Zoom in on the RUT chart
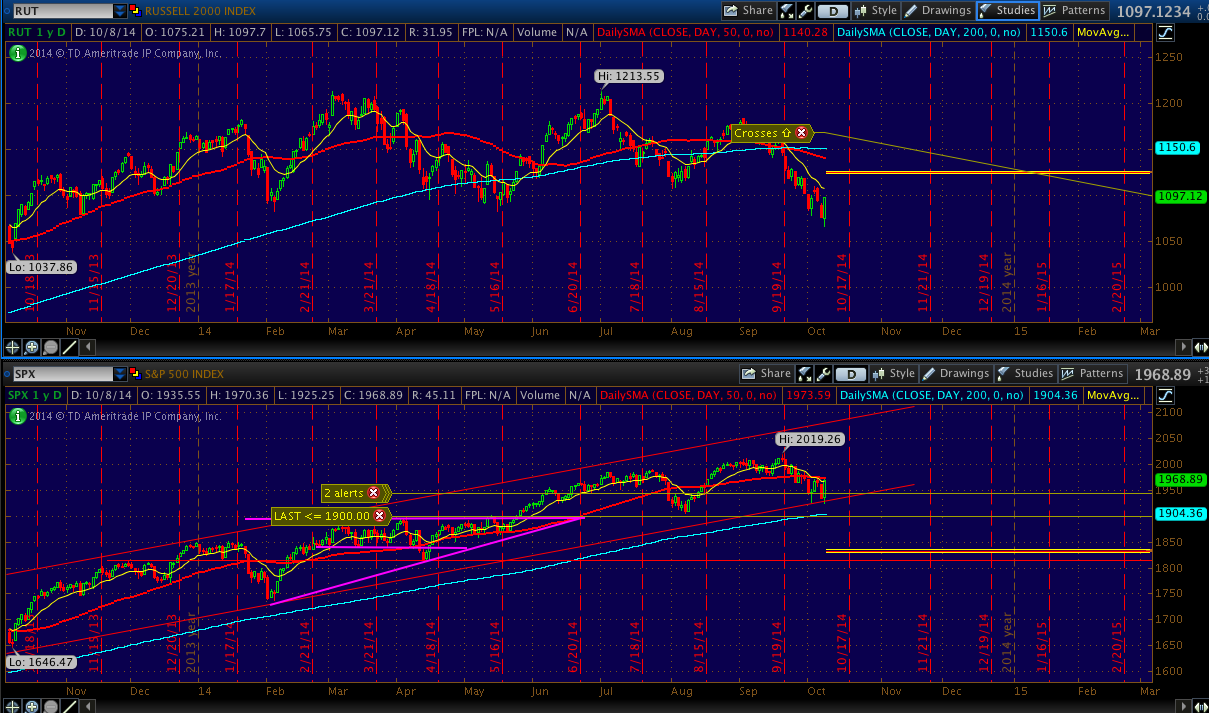Screen dimensions: 1209x713 [32, 347]
